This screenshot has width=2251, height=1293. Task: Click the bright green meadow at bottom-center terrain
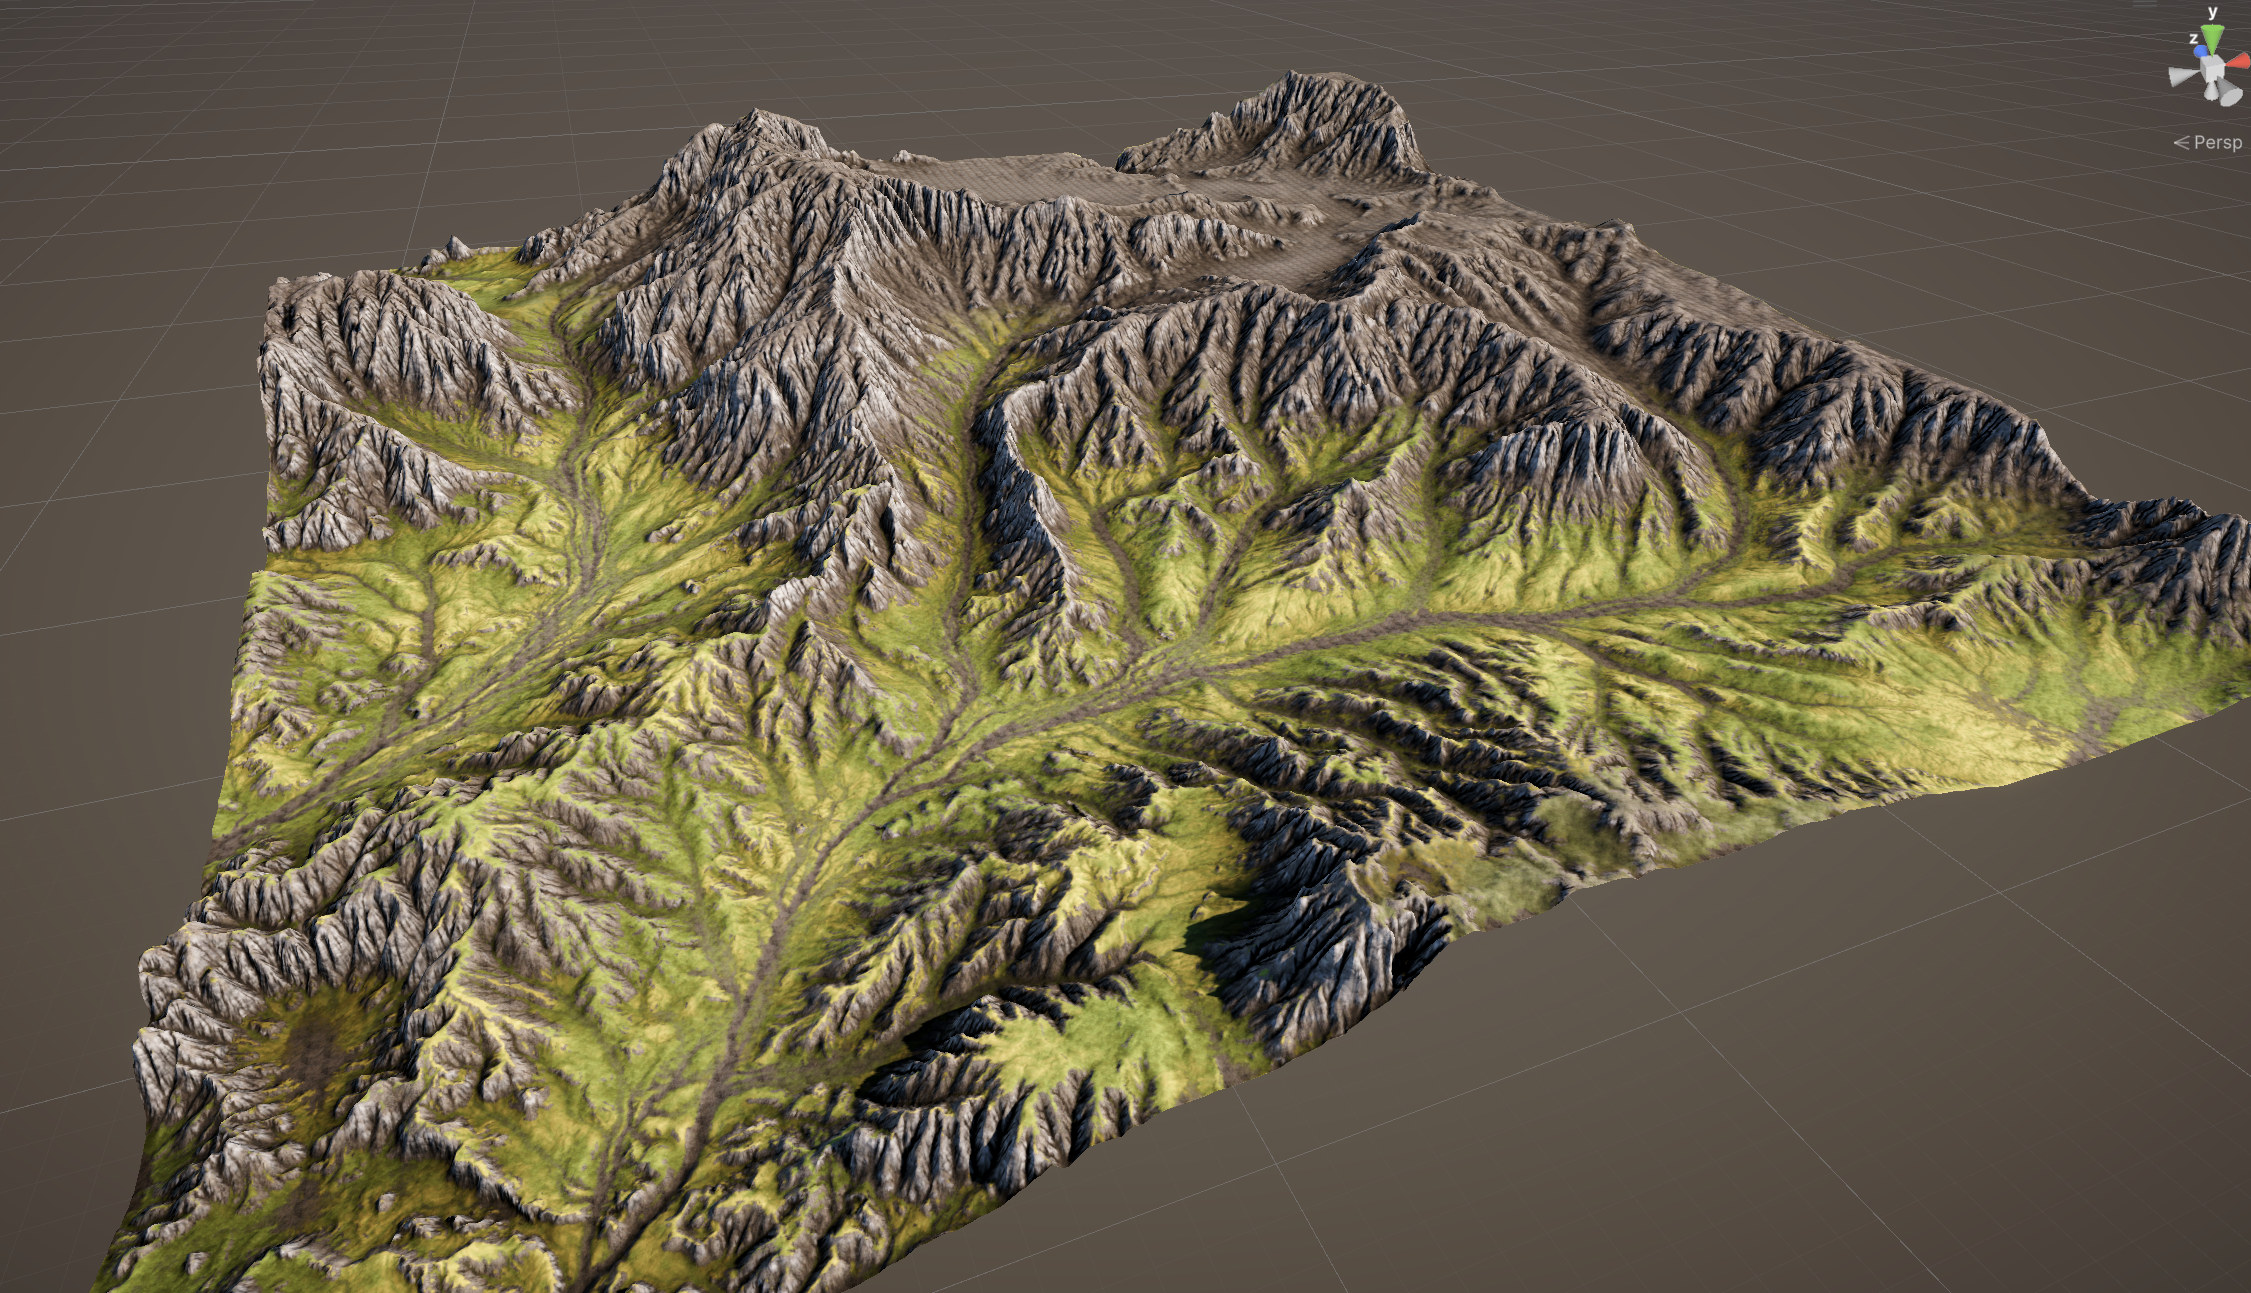[x=1090, y=1040]
